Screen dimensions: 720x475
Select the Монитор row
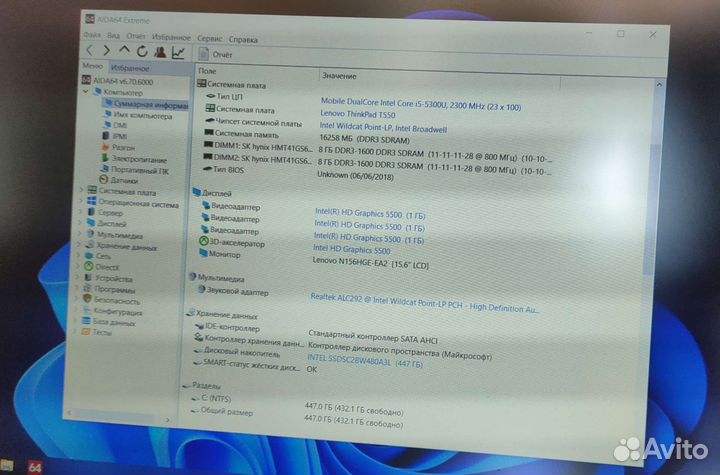tap(314, 259)
